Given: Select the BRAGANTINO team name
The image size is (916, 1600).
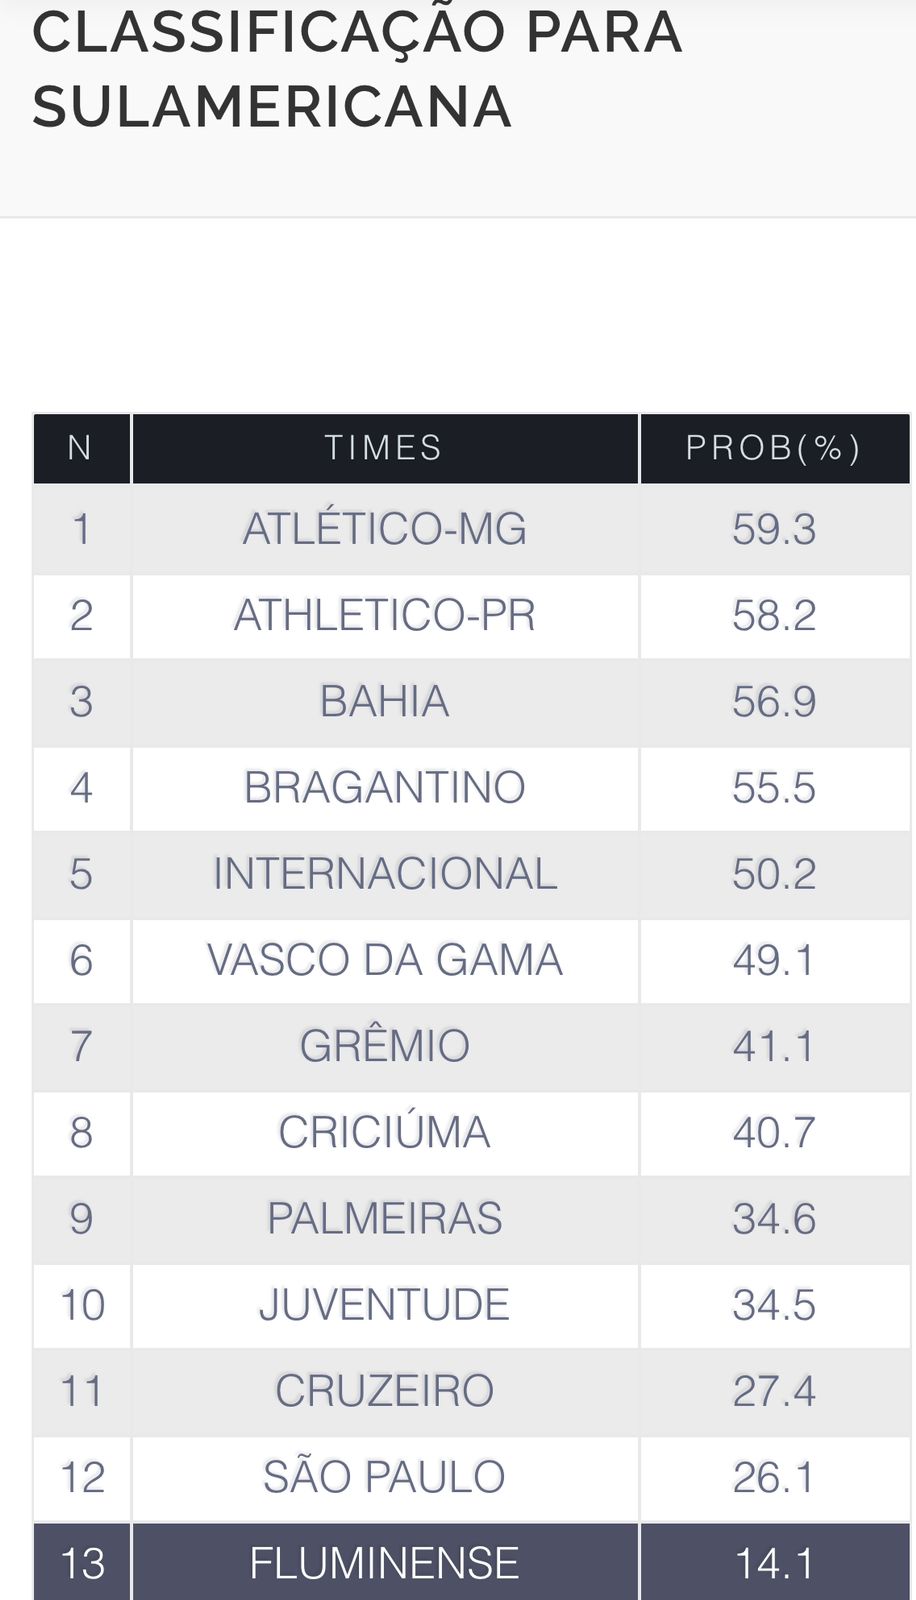Looking at the screenshot, I should (385, 788).
